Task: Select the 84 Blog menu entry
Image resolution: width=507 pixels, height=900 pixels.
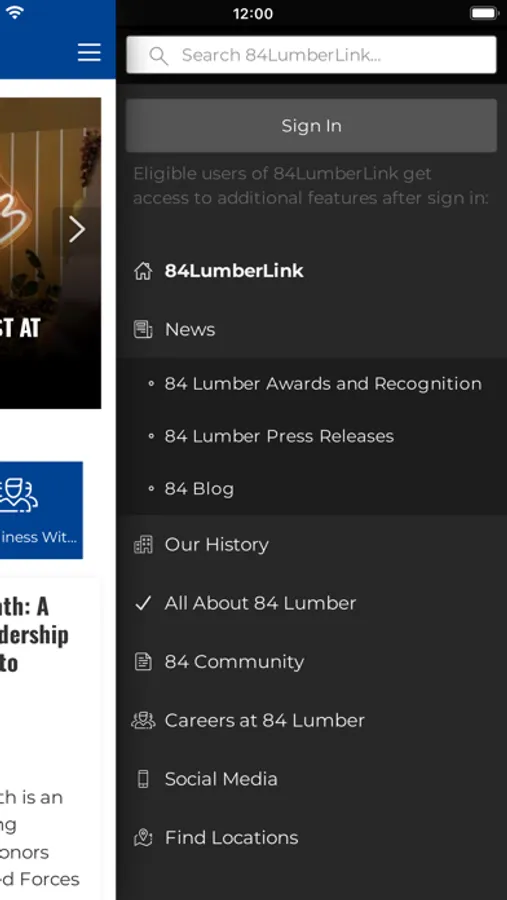Action: pos(199,489)
